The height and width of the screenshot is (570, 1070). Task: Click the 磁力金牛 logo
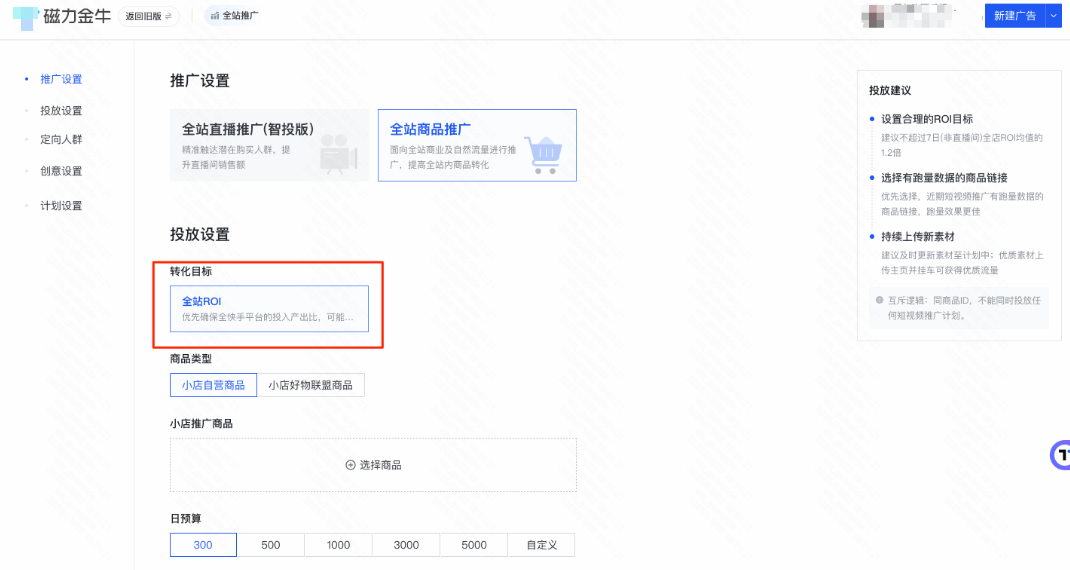(x=62, y=16)
